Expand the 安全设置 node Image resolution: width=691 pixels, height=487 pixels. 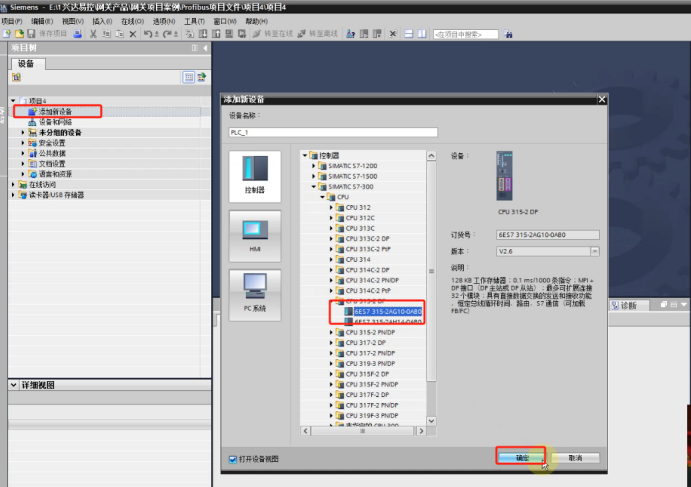23,143
